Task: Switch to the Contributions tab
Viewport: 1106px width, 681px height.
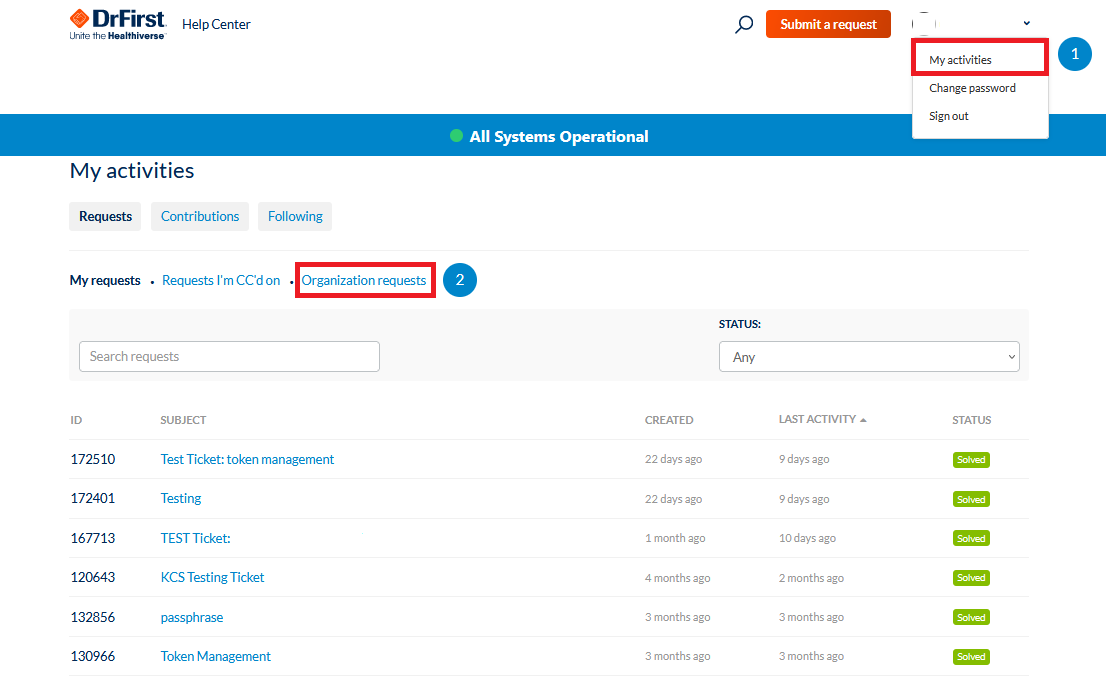Action: [x=200, y=216]
